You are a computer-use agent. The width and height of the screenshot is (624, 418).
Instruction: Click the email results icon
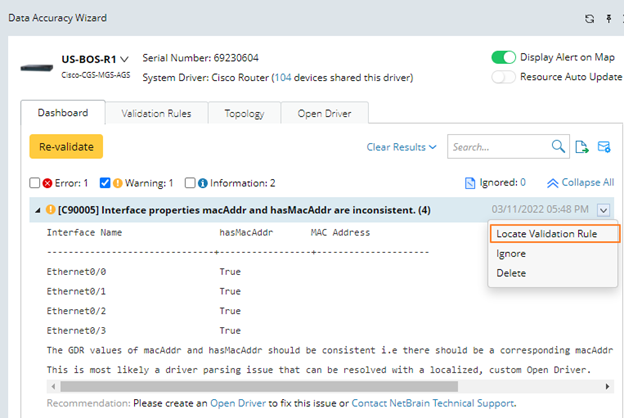(604, 146)
